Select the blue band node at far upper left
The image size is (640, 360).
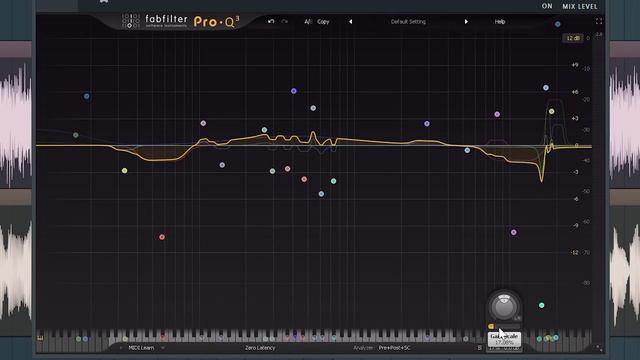(x=87, y=96)
